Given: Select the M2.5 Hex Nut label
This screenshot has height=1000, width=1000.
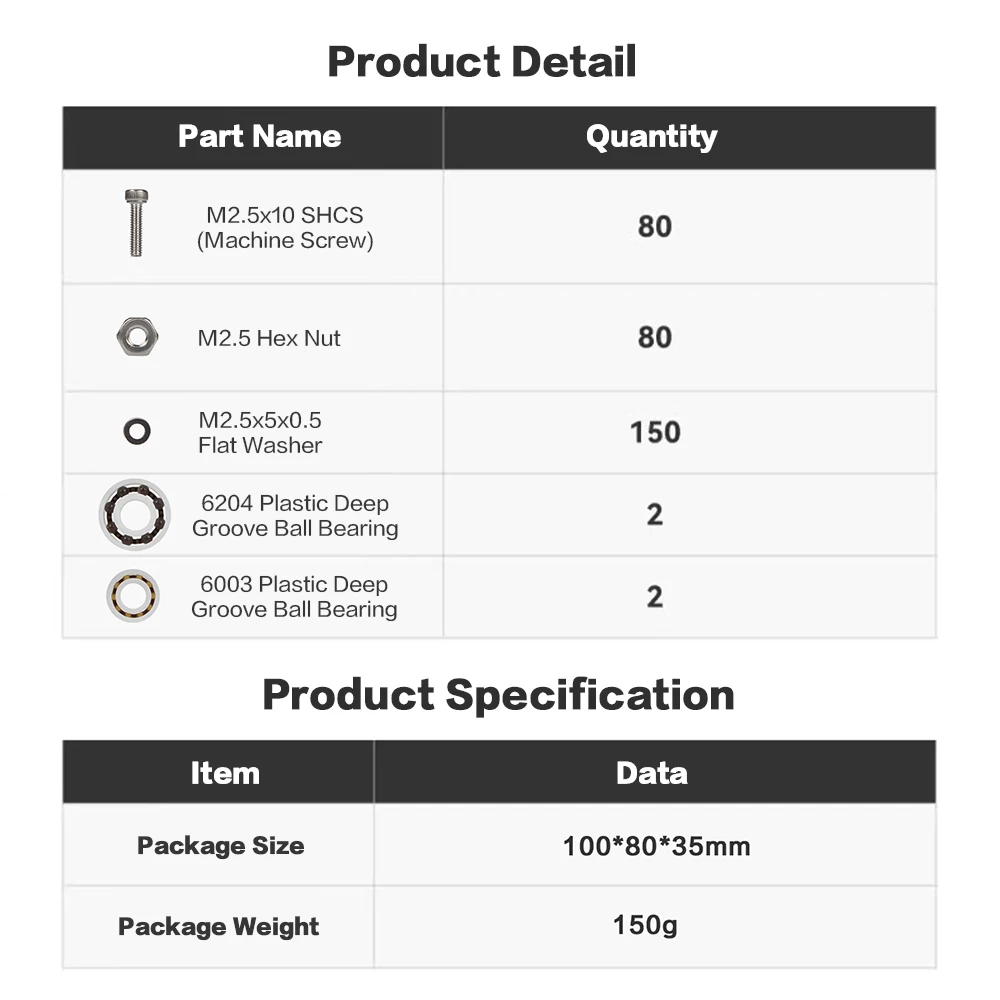Looking at the screenshot, I should [269, 338].
